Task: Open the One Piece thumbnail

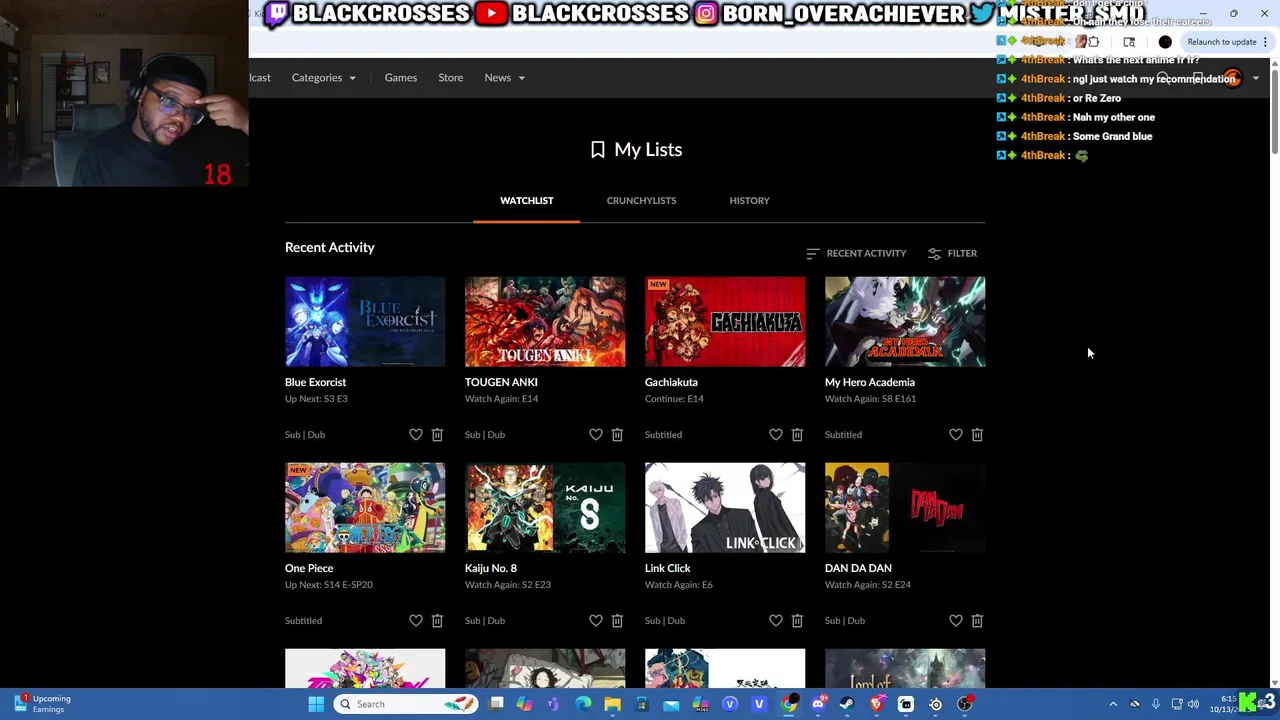Action: (365, 508)
